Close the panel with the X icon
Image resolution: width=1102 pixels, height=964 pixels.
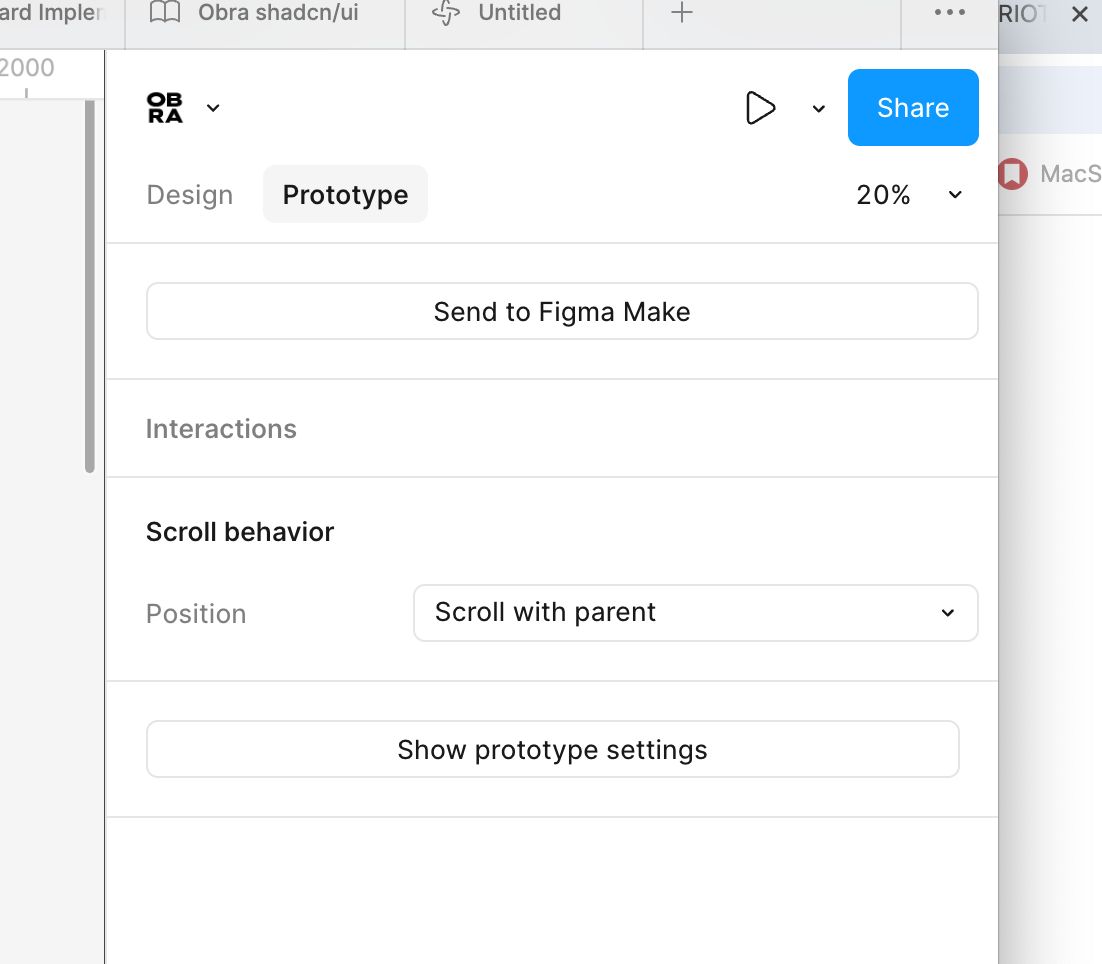(1080, 14)
